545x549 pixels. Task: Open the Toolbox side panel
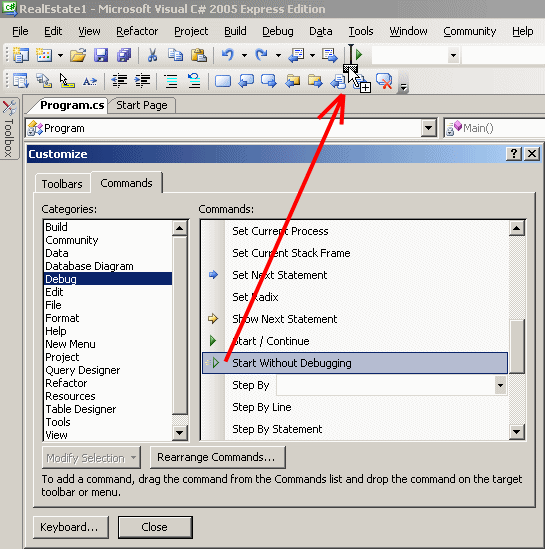click(x=9, y=128)
